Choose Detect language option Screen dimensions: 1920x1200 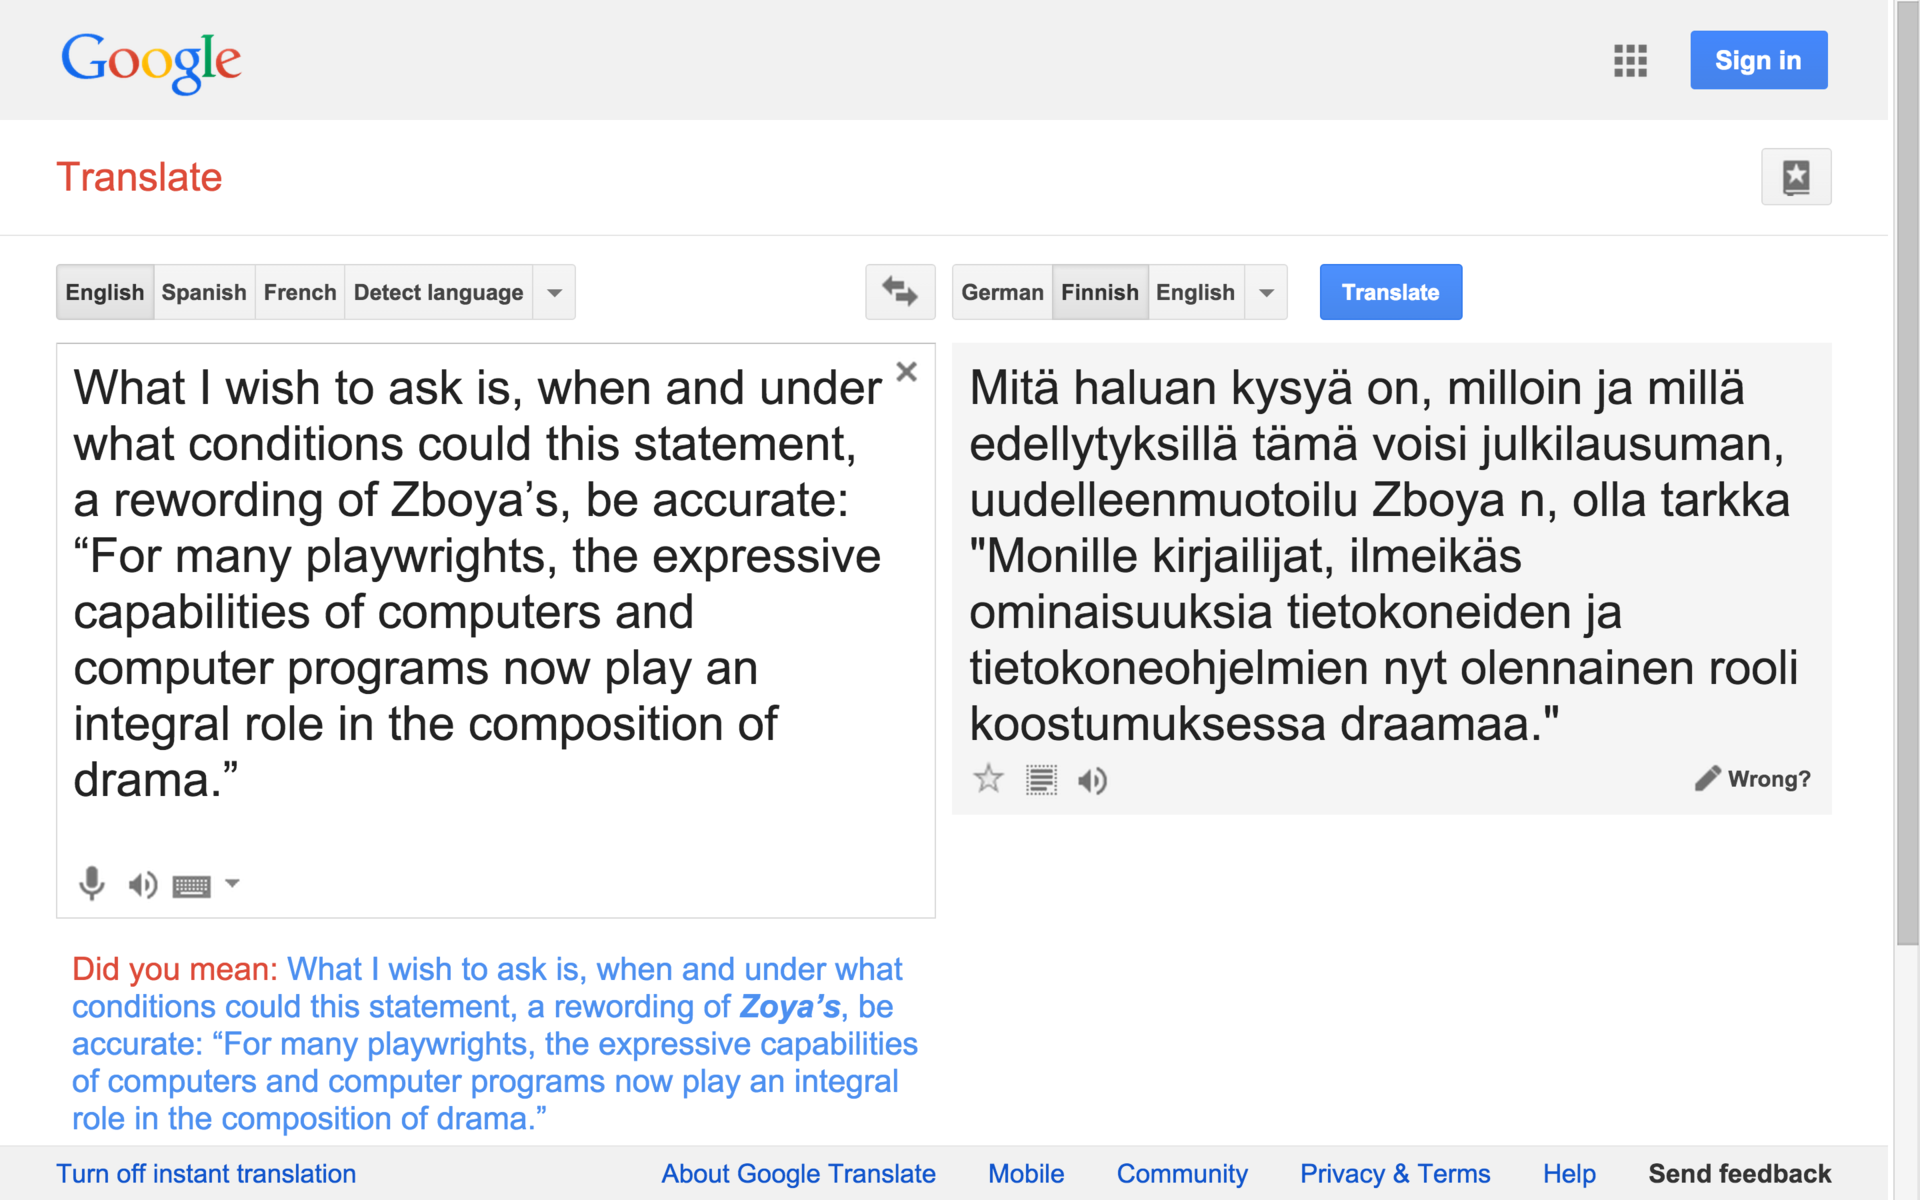(438, 292)
